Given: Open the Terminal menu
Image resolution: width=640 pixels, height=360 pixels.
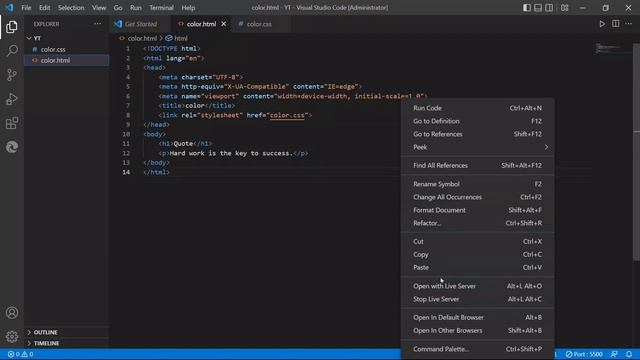Looking at the screenshot, I should point(161,8).
